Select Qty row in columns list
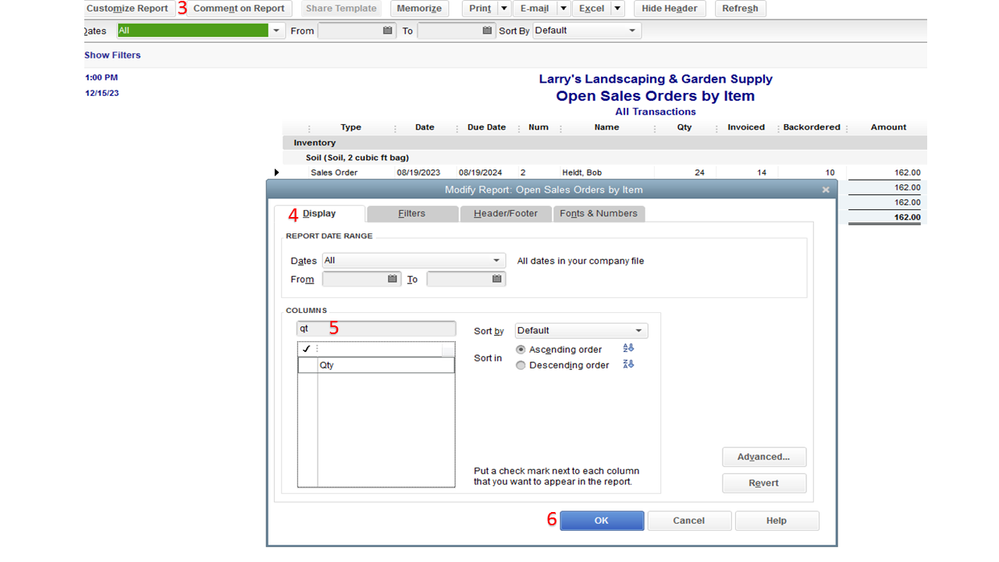Viewport: 999px width, 562px height. (376, 365)
